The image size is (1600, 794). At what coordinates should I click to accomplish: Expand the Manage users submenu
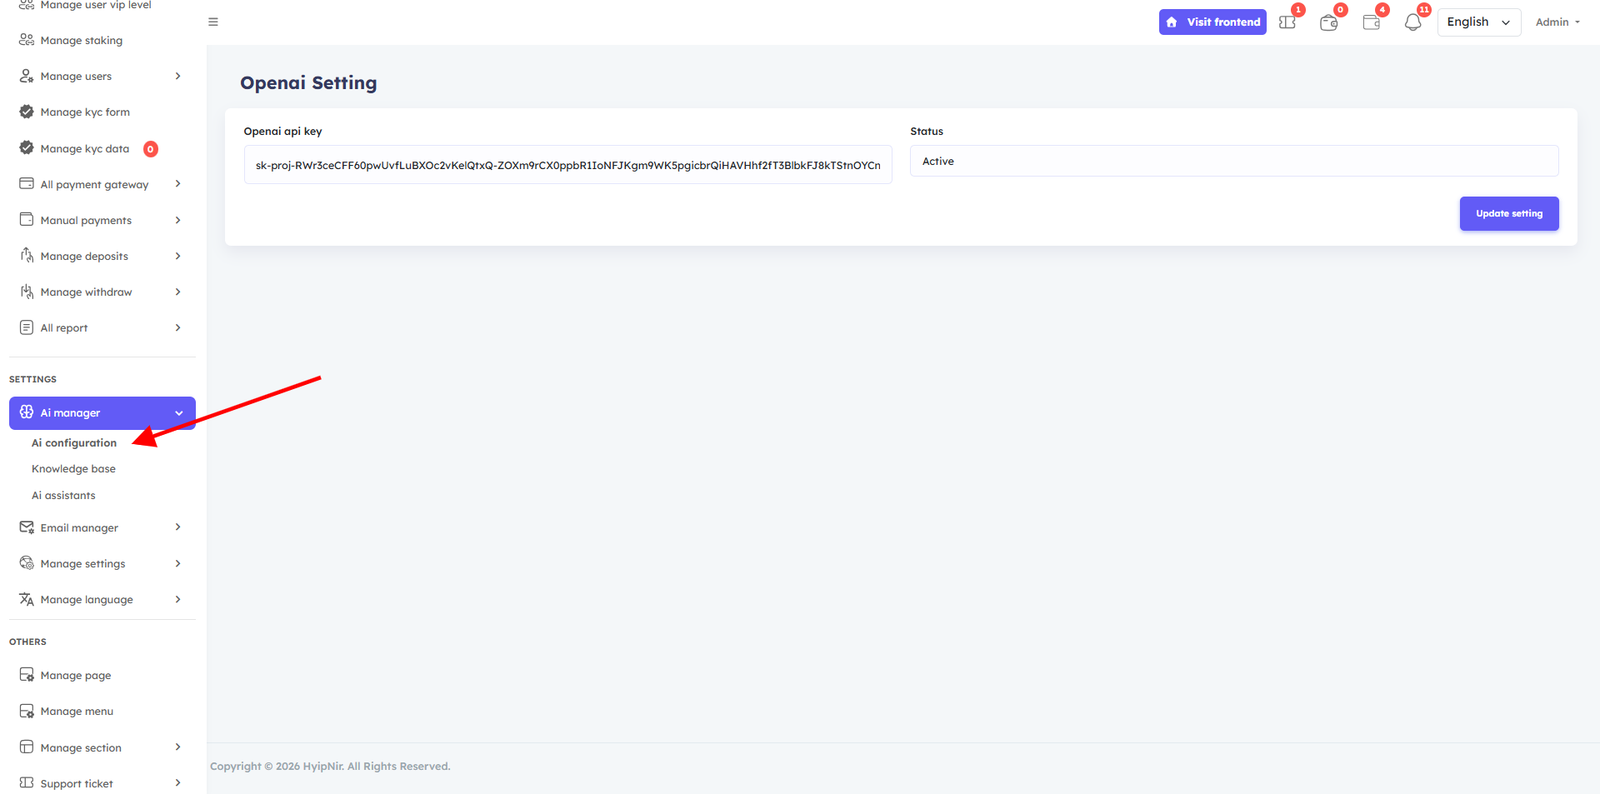(178, 76)
